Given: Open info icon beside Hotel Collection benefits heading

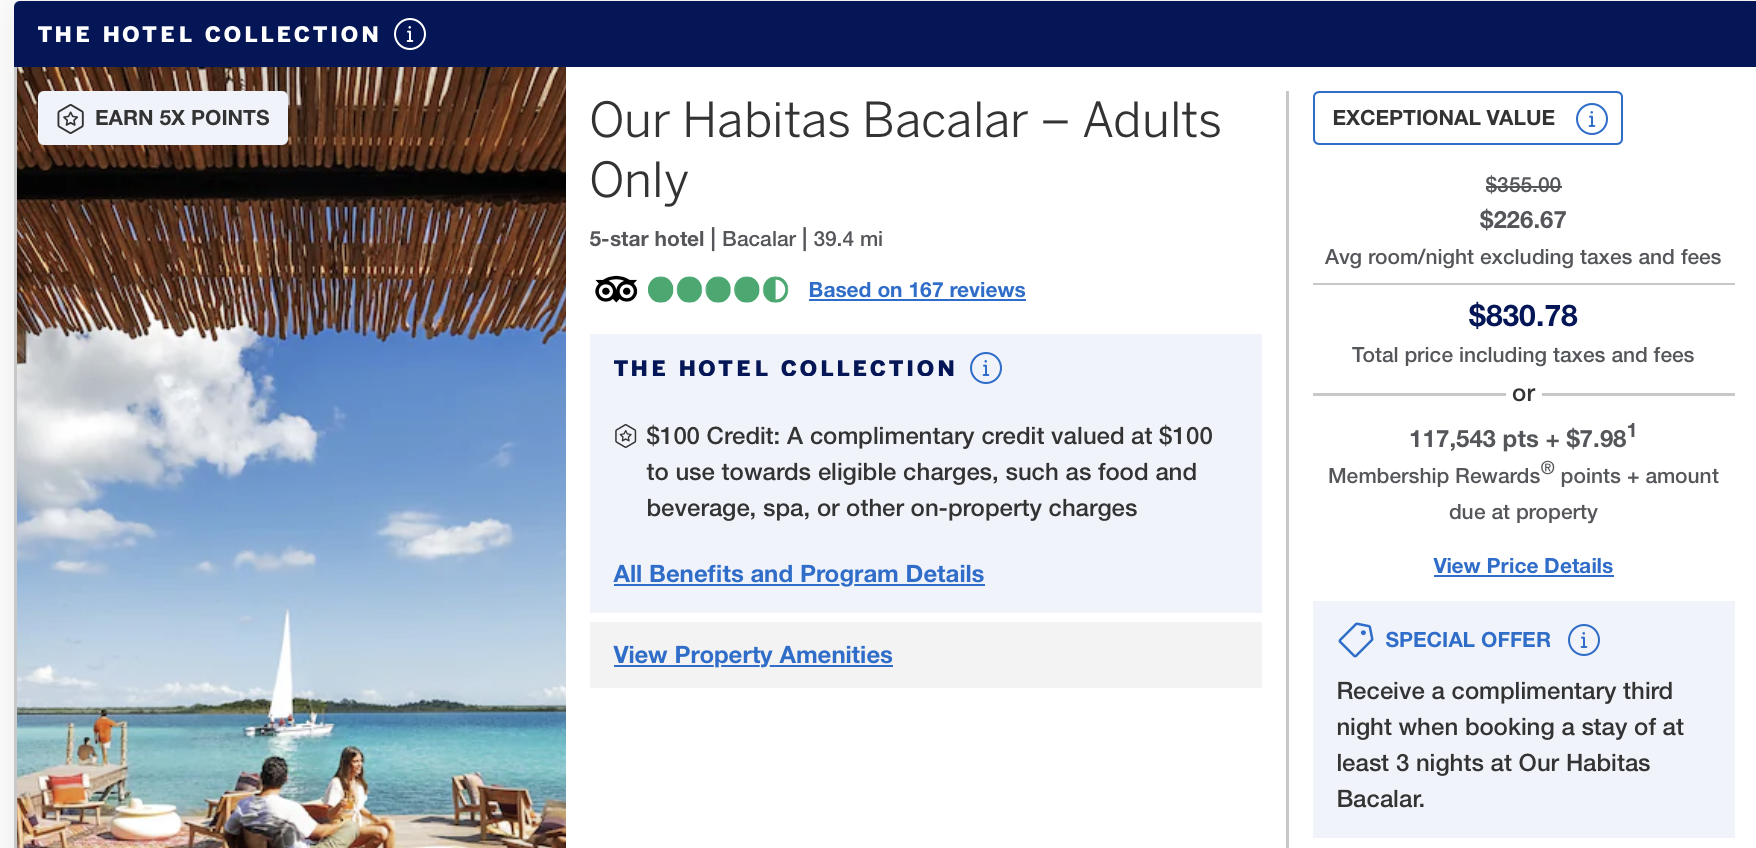Looking at the screenshot, I should (x=986, y=368).
